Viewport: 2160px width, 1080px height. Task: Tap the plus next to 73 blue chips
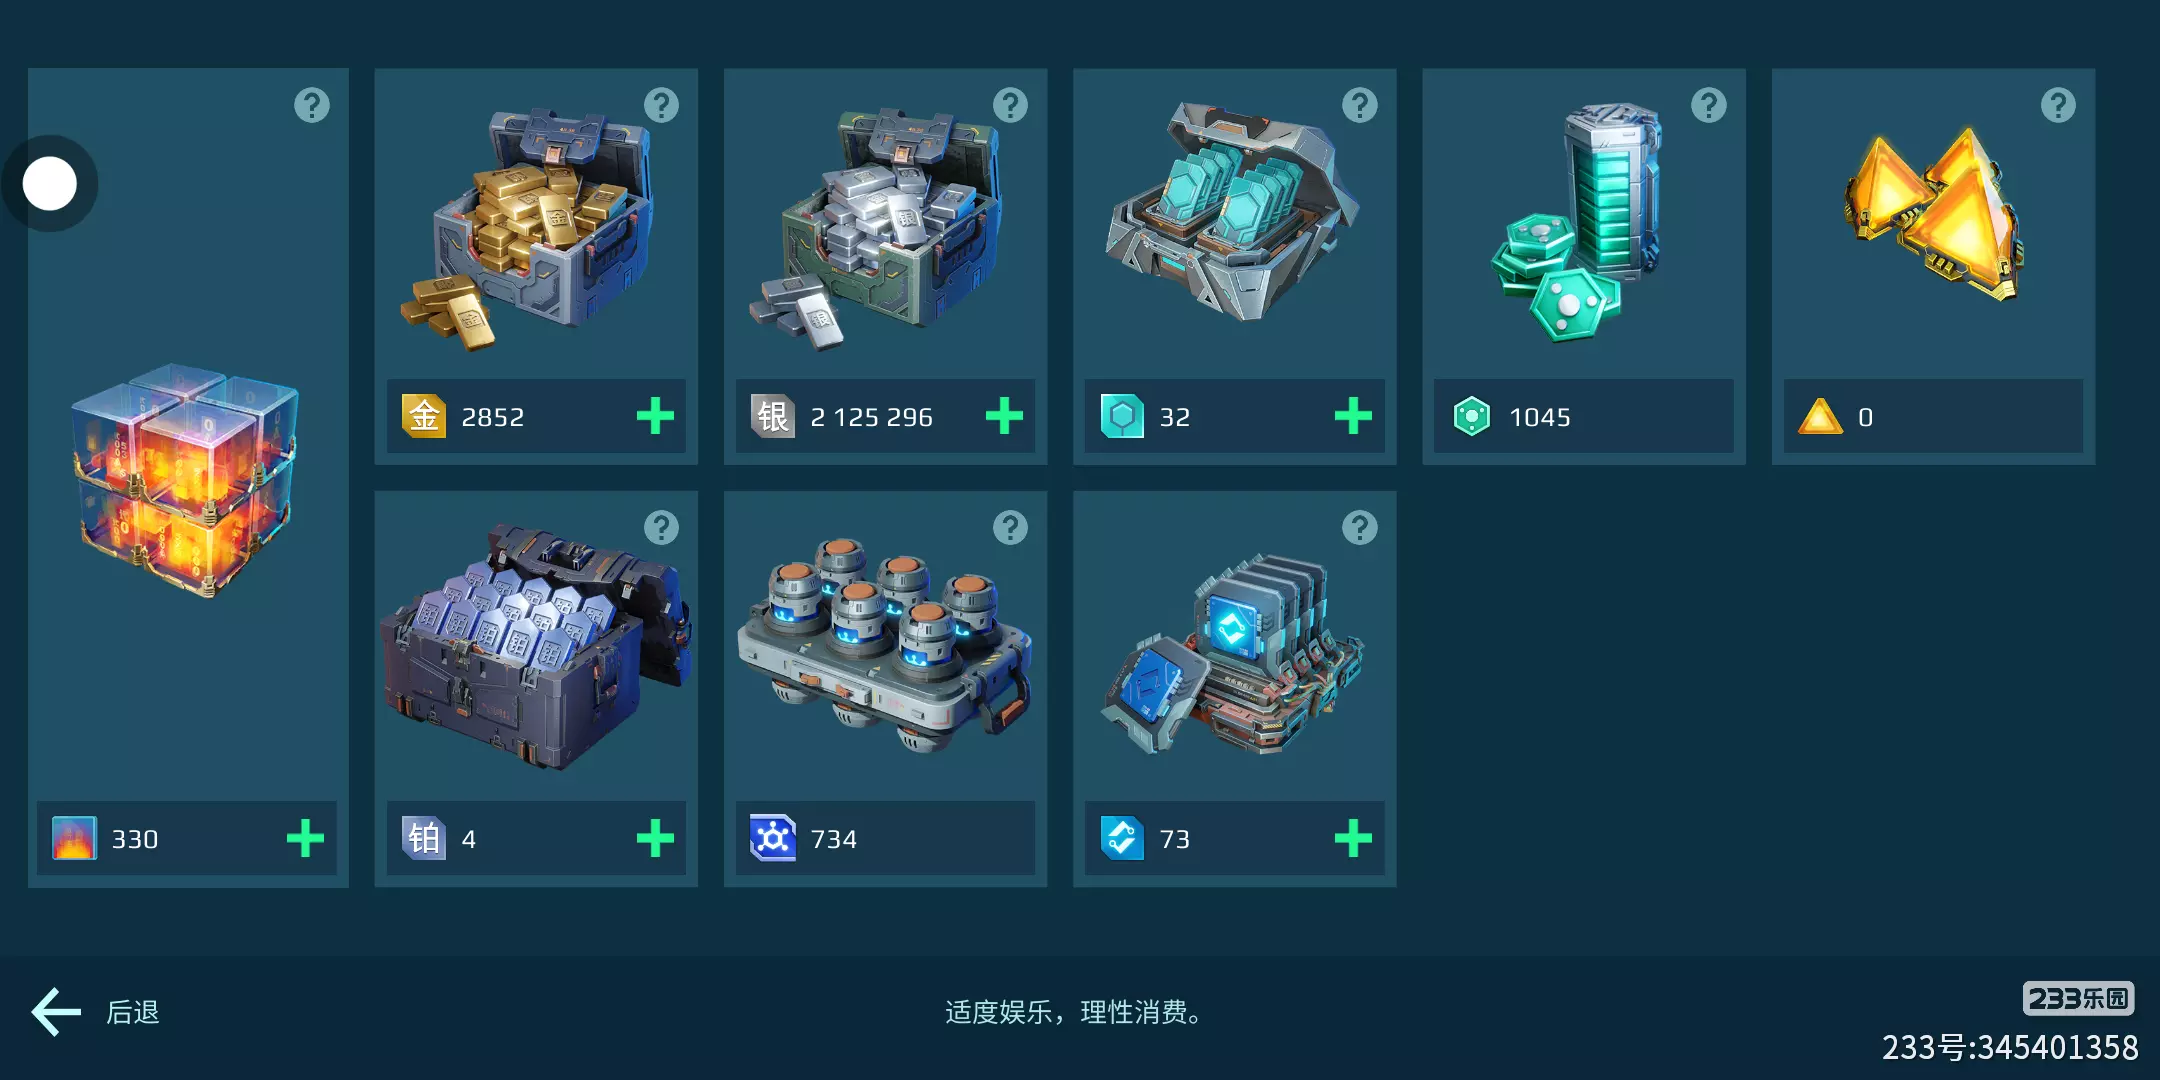[1353, 838]
